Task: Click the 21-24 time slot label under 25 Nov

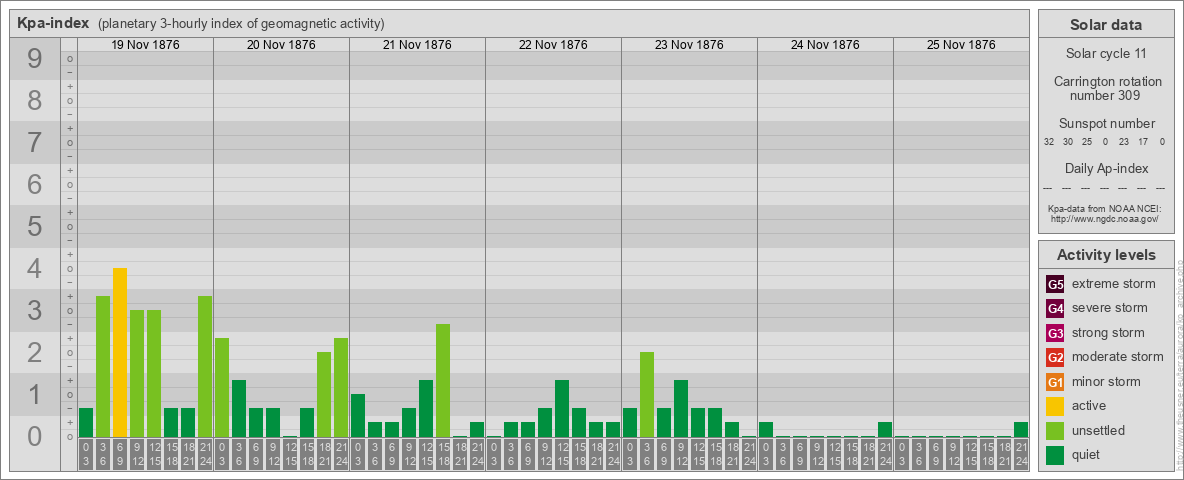Action: (1021, 456)
